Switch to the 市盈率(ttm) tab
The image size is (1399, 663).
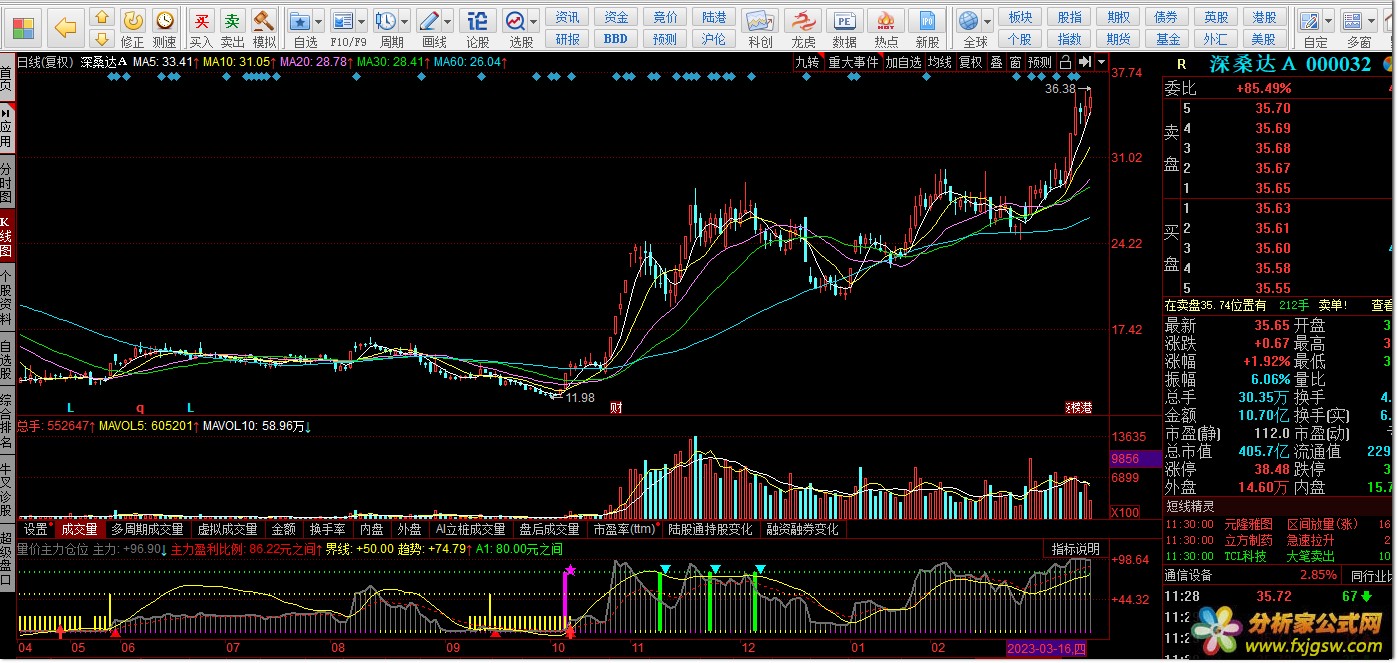tap(624, 529)
